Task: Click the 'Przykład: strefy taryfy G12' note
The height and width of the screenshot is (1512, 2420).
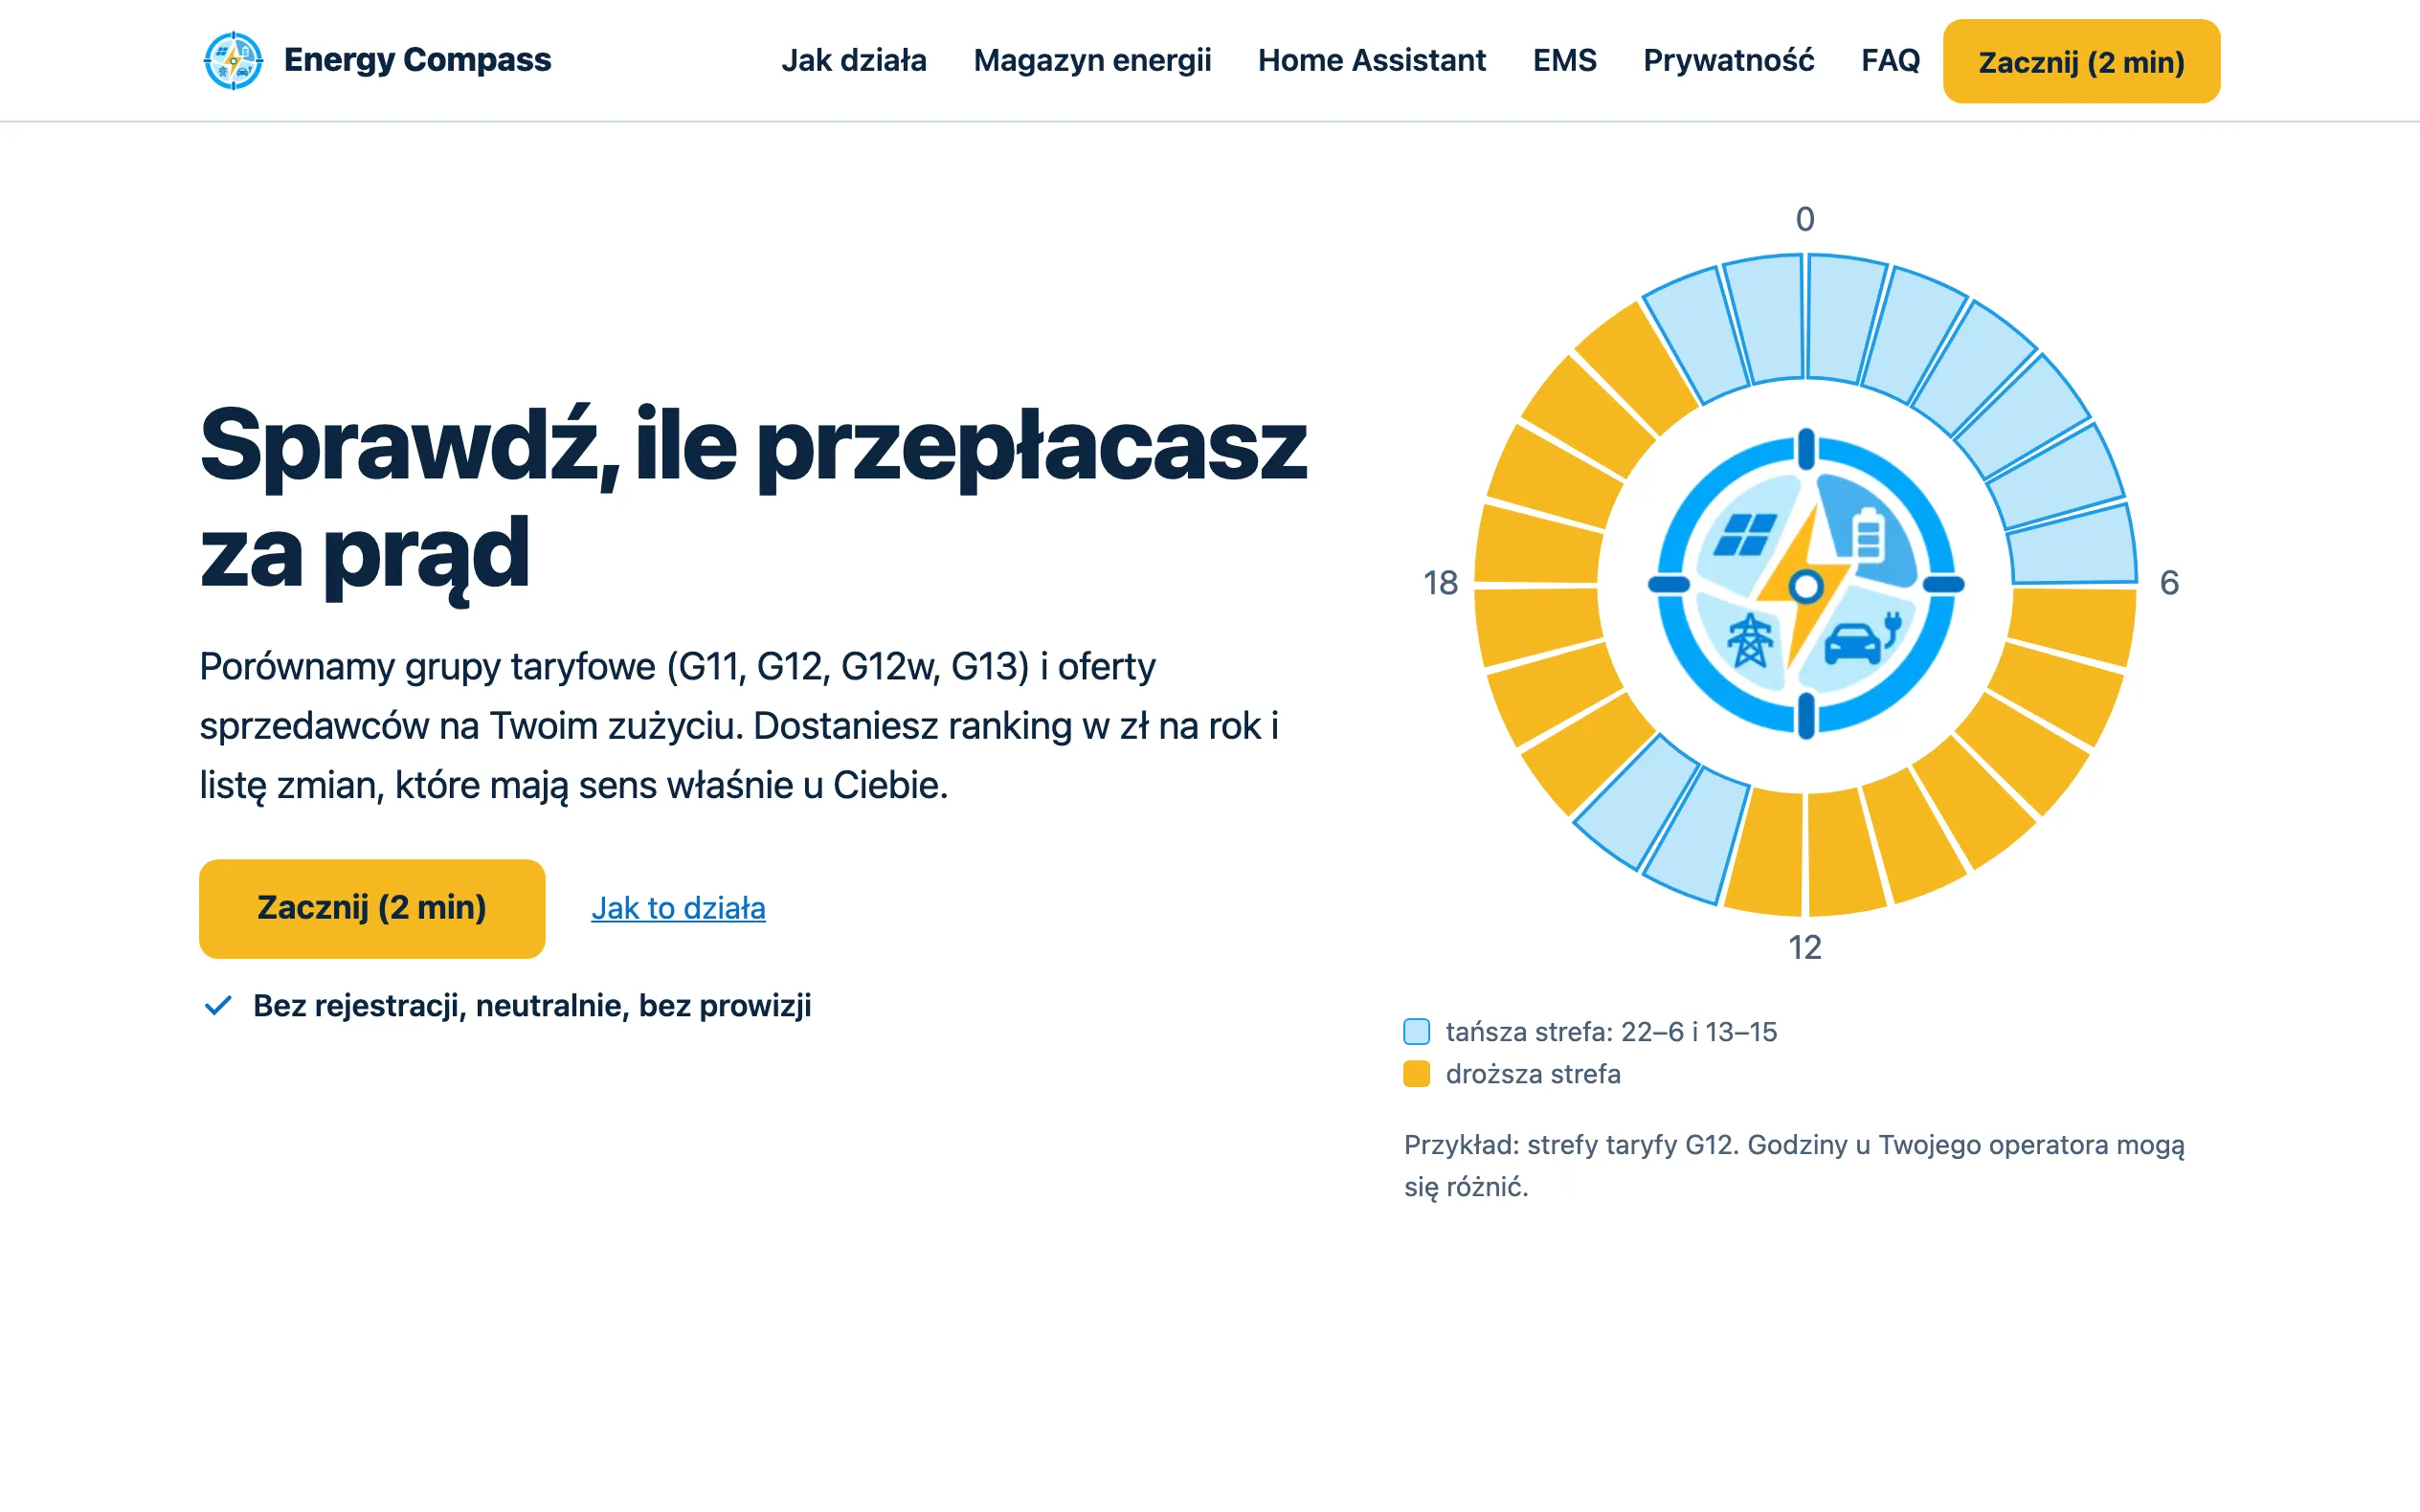Action: [1794, 1165]
